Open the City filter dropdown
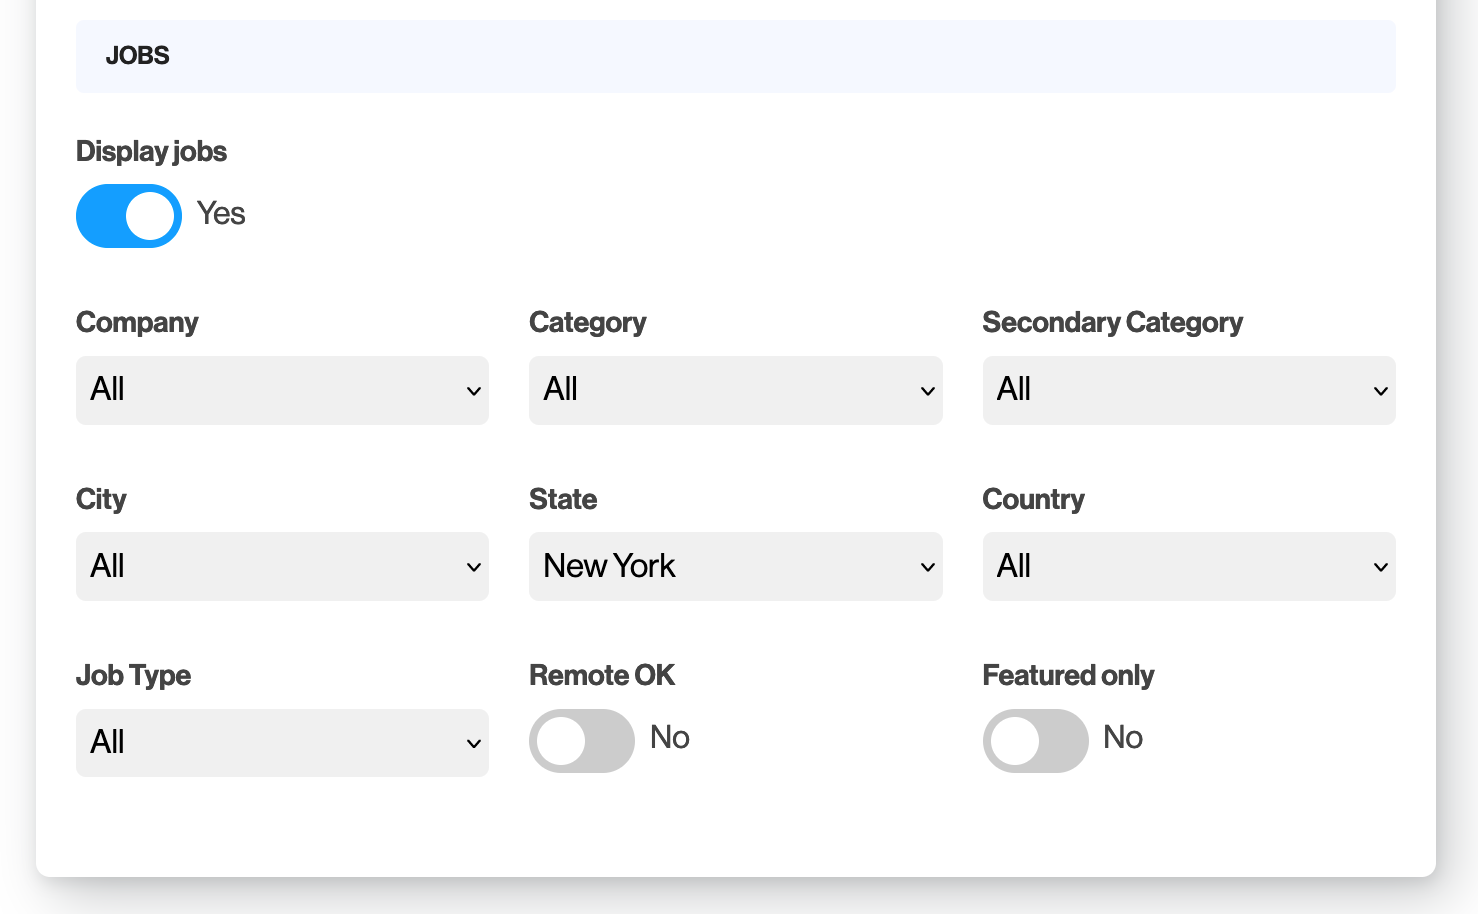 click(282, 566)
